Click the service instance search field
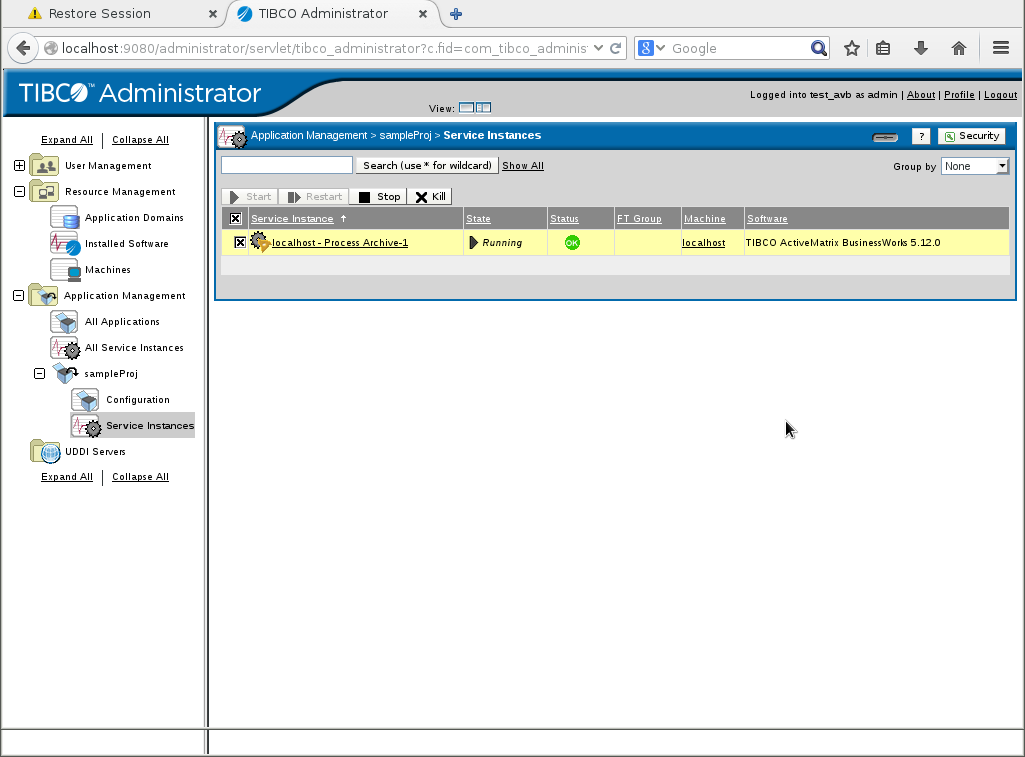The width and height of the screenshot is (1025, 757). click(287, 165)
